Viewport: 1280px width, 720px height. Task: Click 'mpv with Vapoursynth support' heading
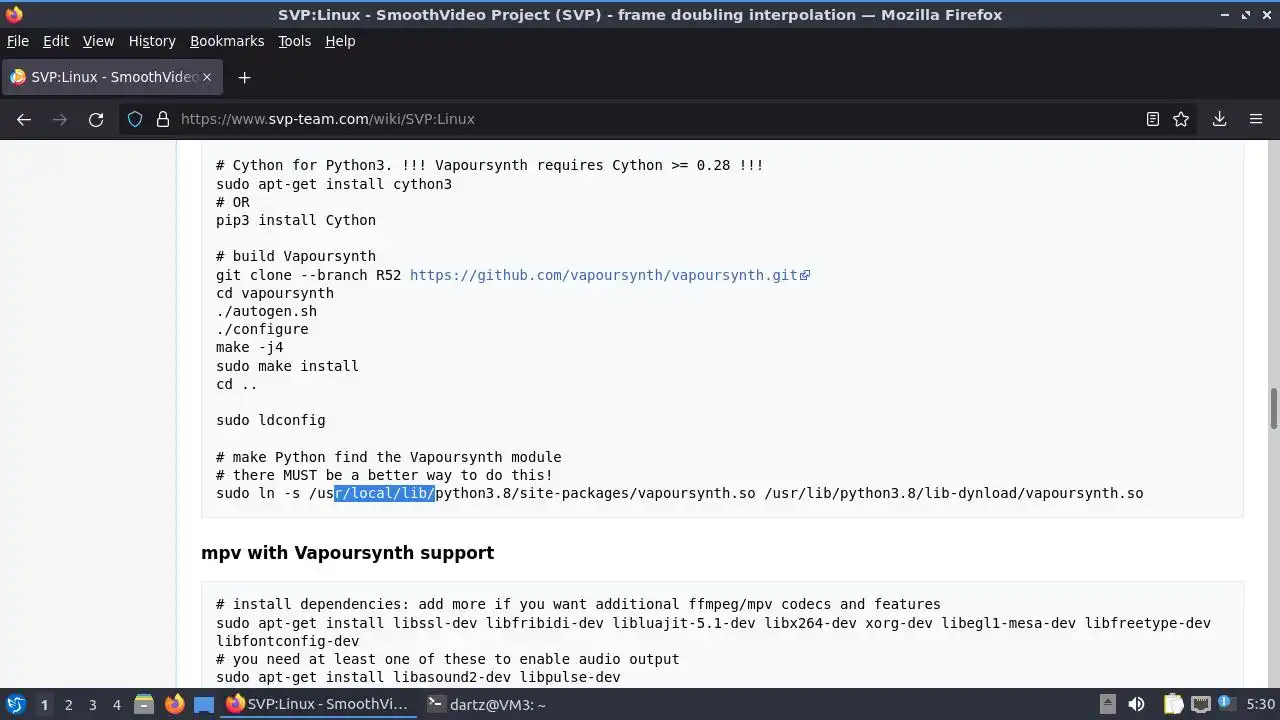[347, 553]
